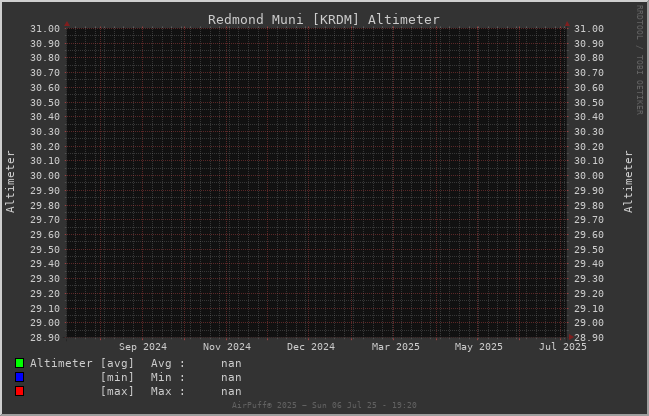
Task: Click the 'Jul 2025' x-axis label
Action: (x=562, y=346)
